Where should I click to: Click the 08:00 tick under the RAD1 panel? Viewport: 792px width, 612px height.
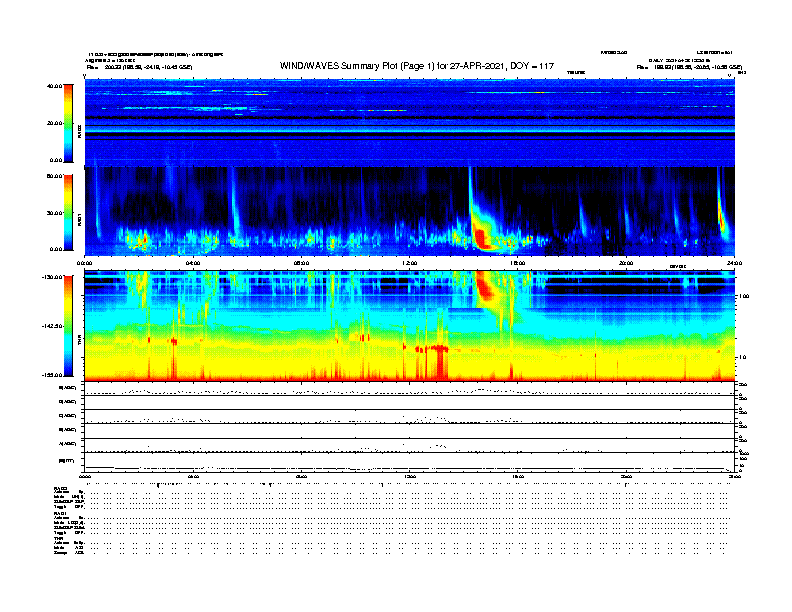(301, 263)
